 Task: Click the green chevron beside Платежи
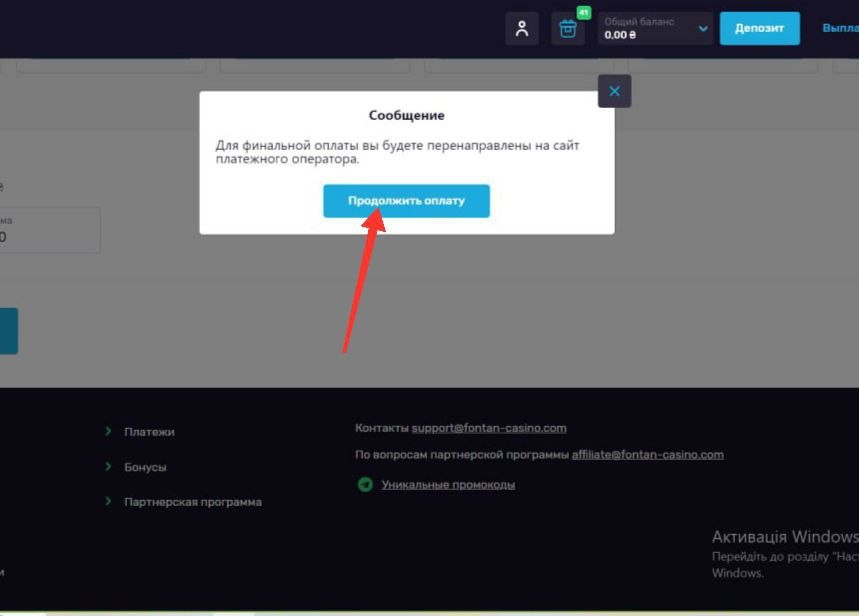pyautogui.click(x=108, y=432)
